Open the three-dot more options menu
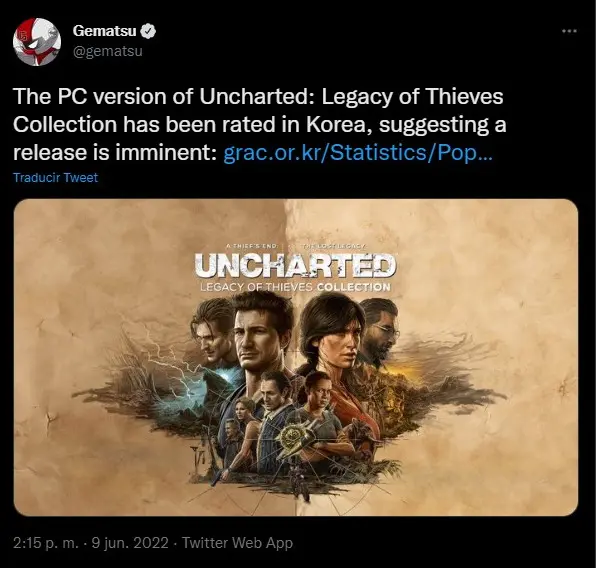 pyautogui.click(x=569, y=31)
